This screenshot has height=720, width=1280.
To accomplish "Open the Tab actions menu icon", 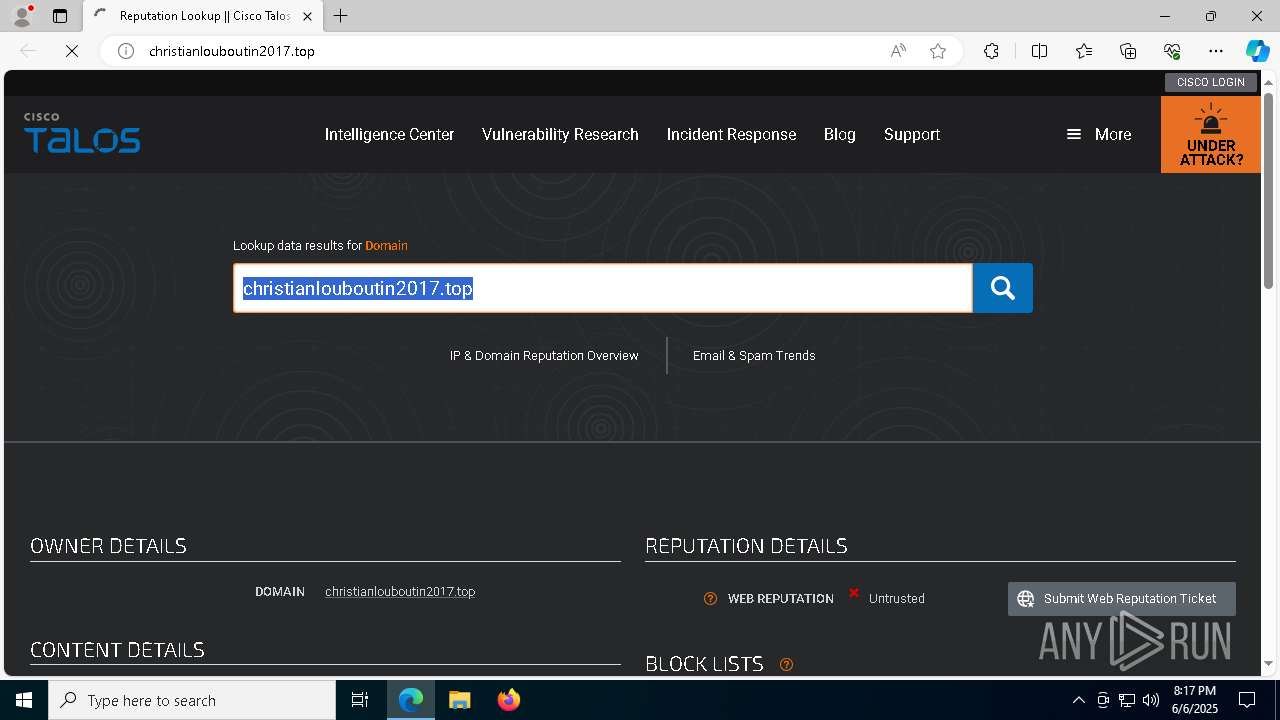I will 60,16.
